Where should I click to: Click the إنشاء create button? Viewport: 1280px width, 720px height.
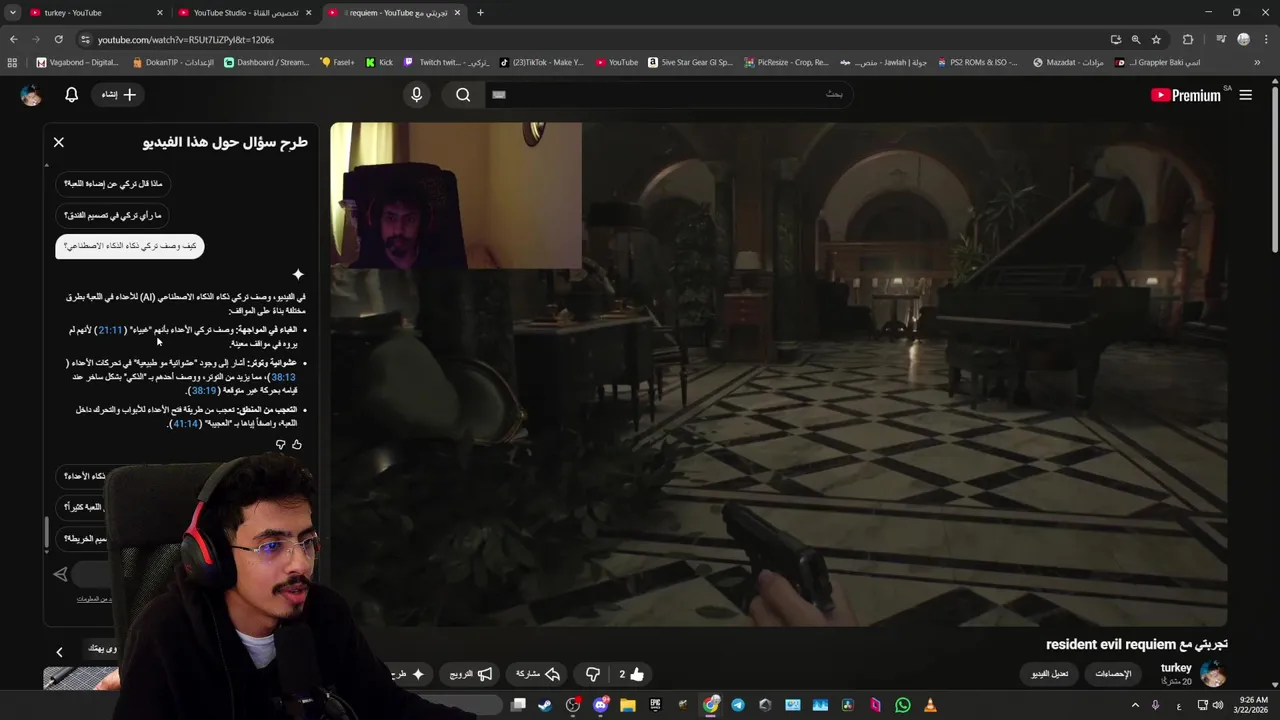point(119,94)
